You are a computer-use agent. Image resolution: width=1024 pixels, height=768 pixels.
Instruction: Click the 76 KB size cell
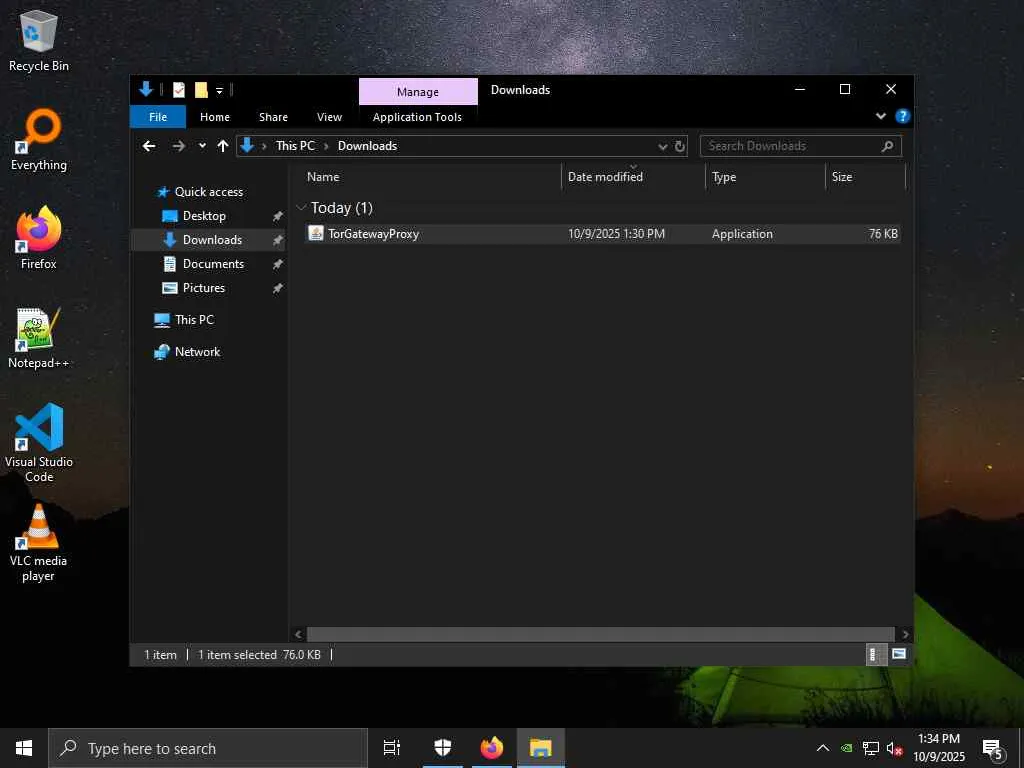tap(883, 234)
